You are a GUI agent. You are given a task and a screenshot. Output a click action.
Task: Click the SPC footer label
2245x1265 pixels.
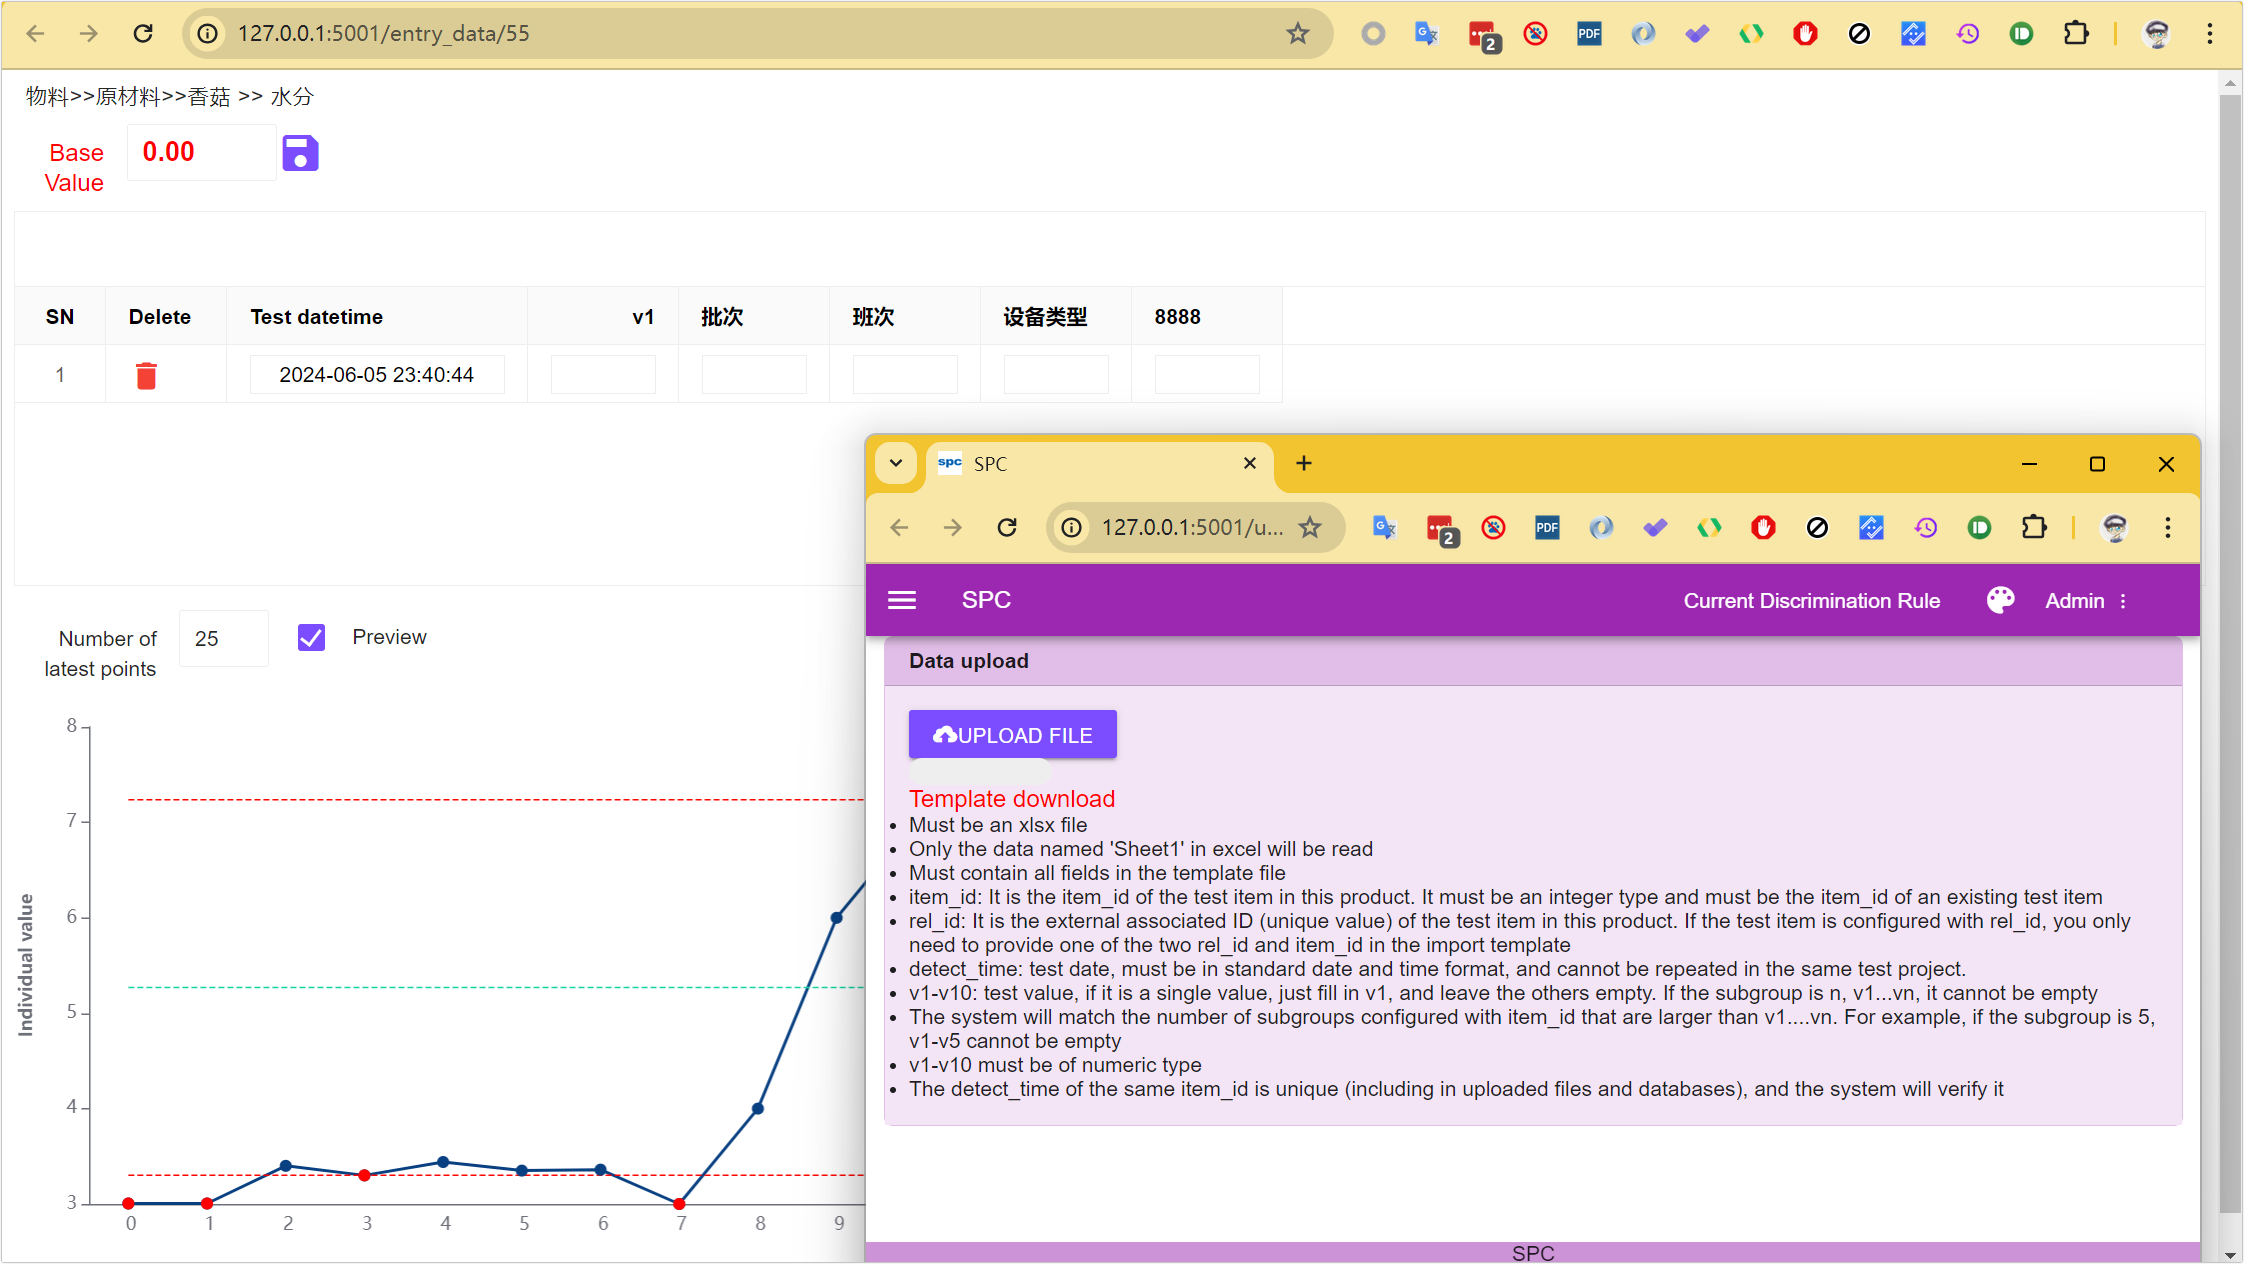1533,1253
